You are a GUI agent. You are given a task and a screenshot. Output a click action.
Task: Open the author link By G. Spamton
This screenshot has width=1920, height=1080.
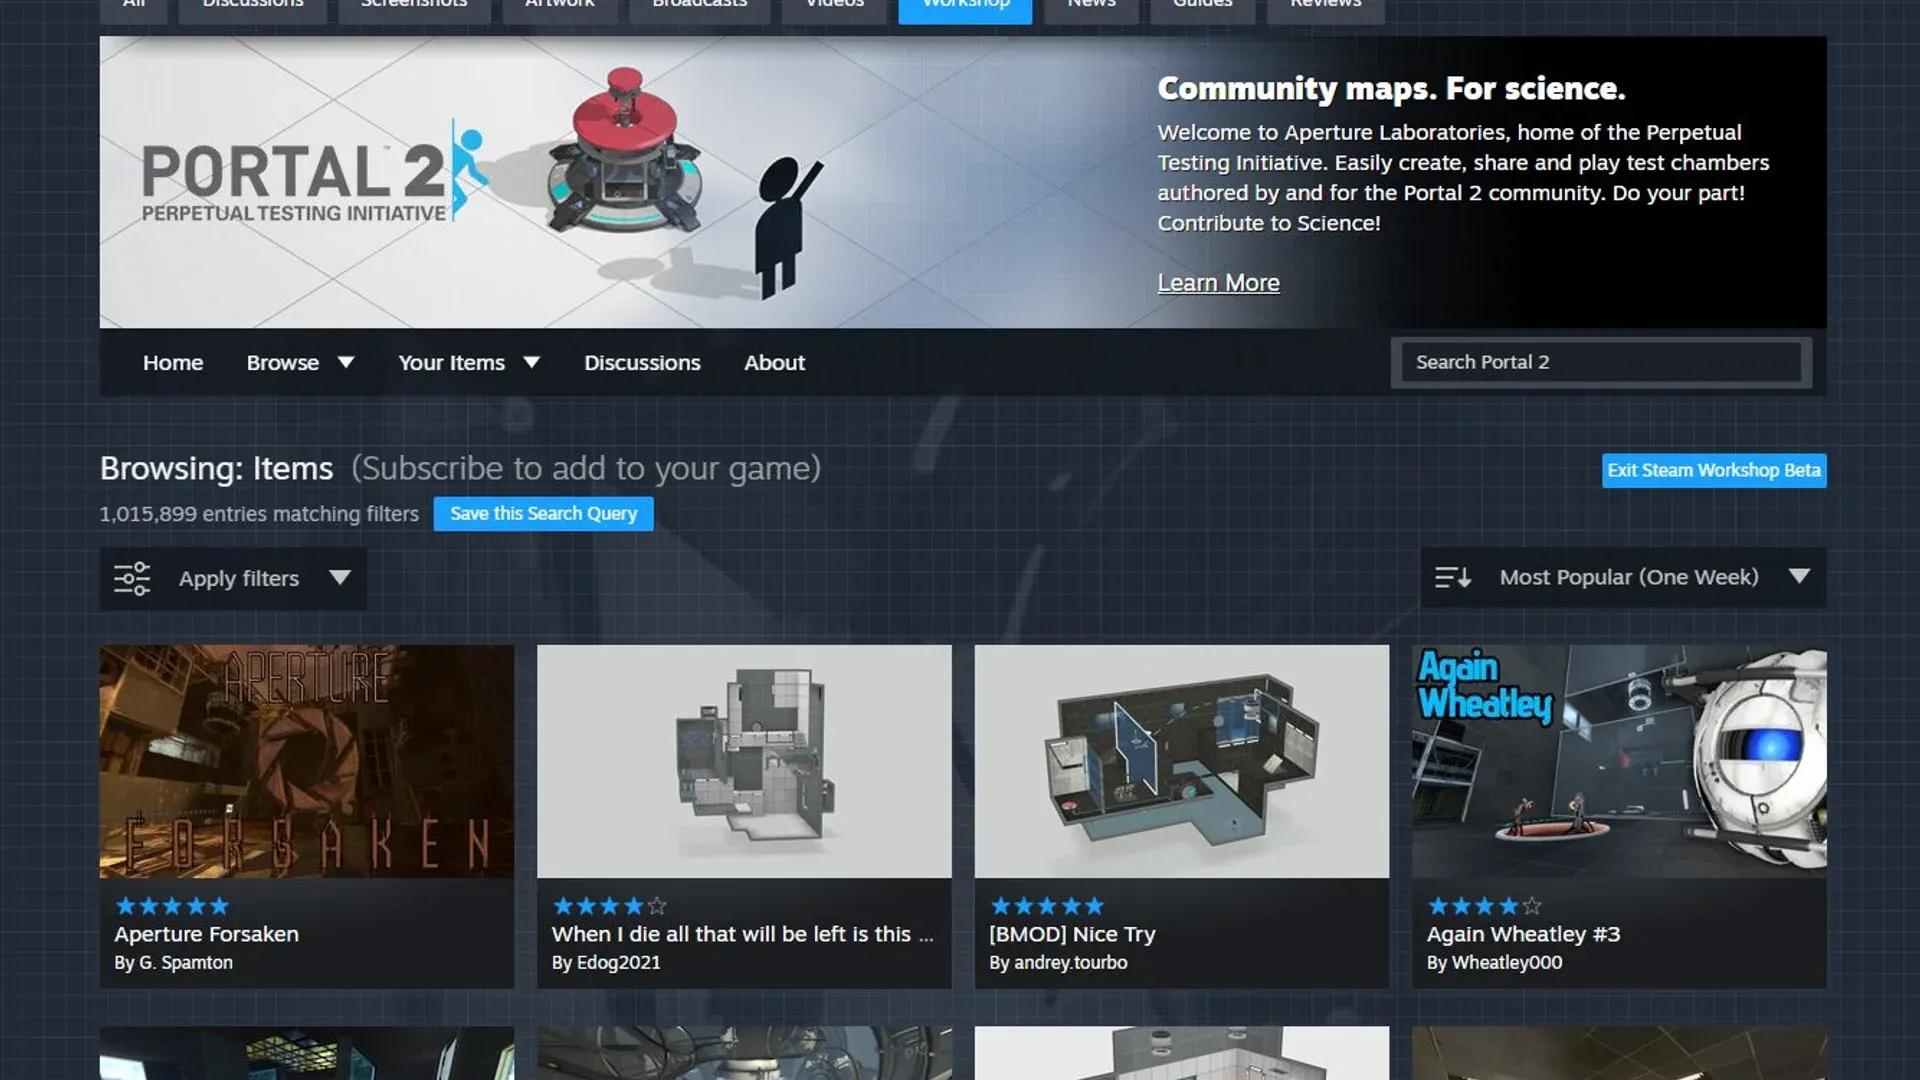pos(172,962)
